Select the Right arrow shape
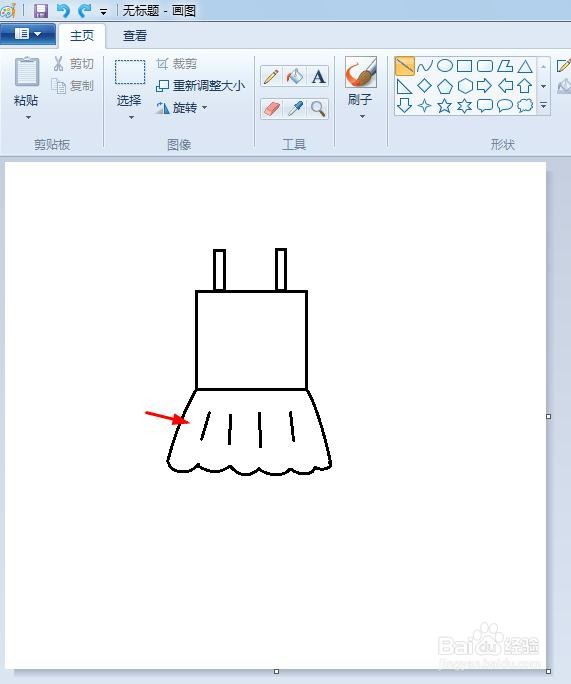 (485, 86)
